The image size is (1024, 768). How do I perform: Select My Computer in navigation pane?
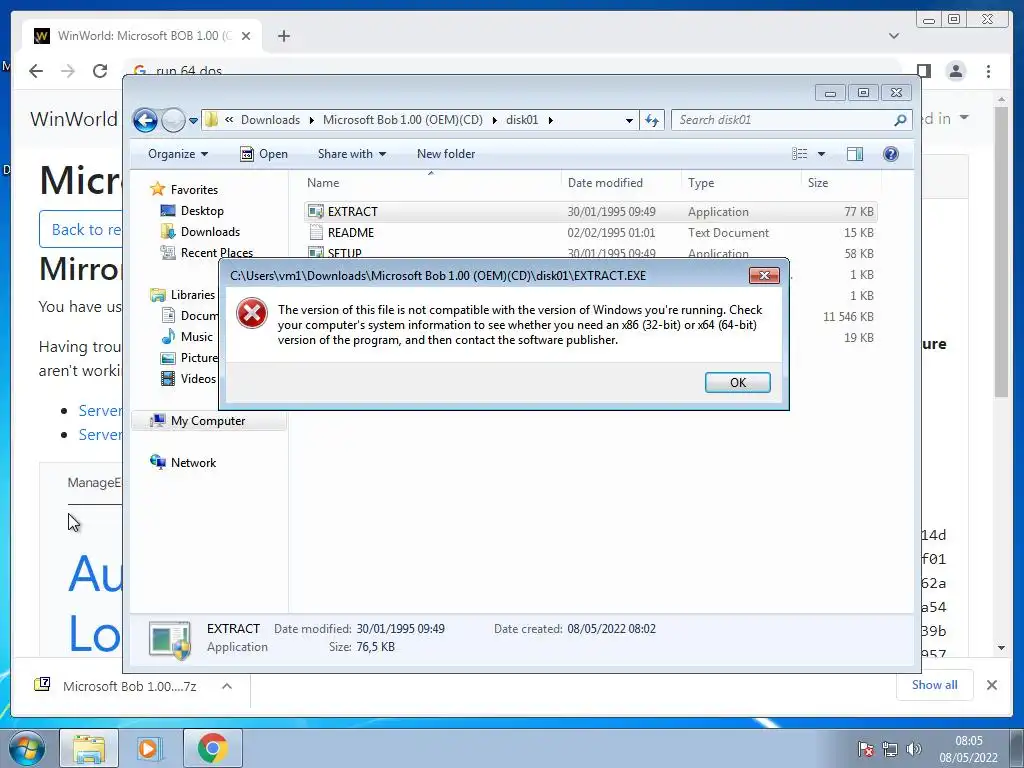208,421
